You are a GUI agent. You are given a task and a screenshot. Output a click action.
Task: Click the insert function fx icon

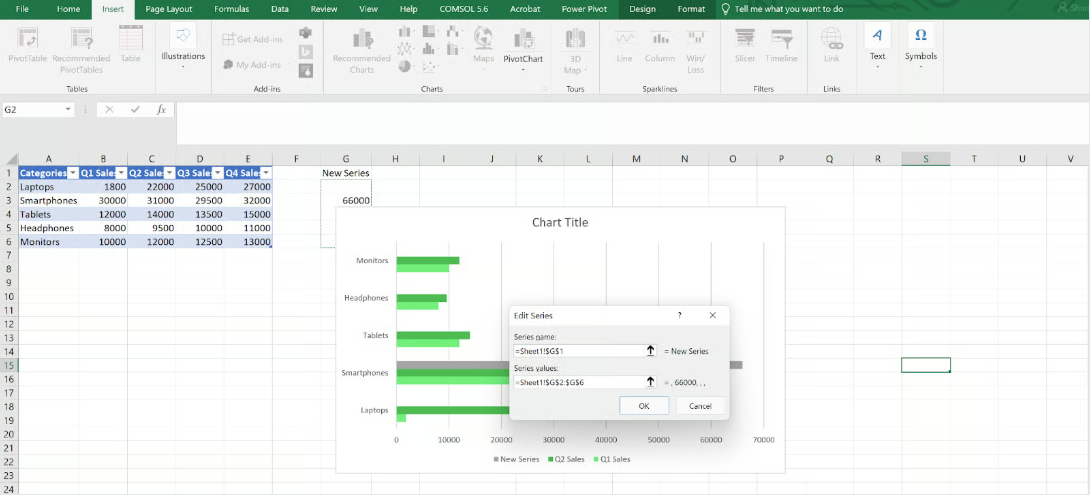161,109
